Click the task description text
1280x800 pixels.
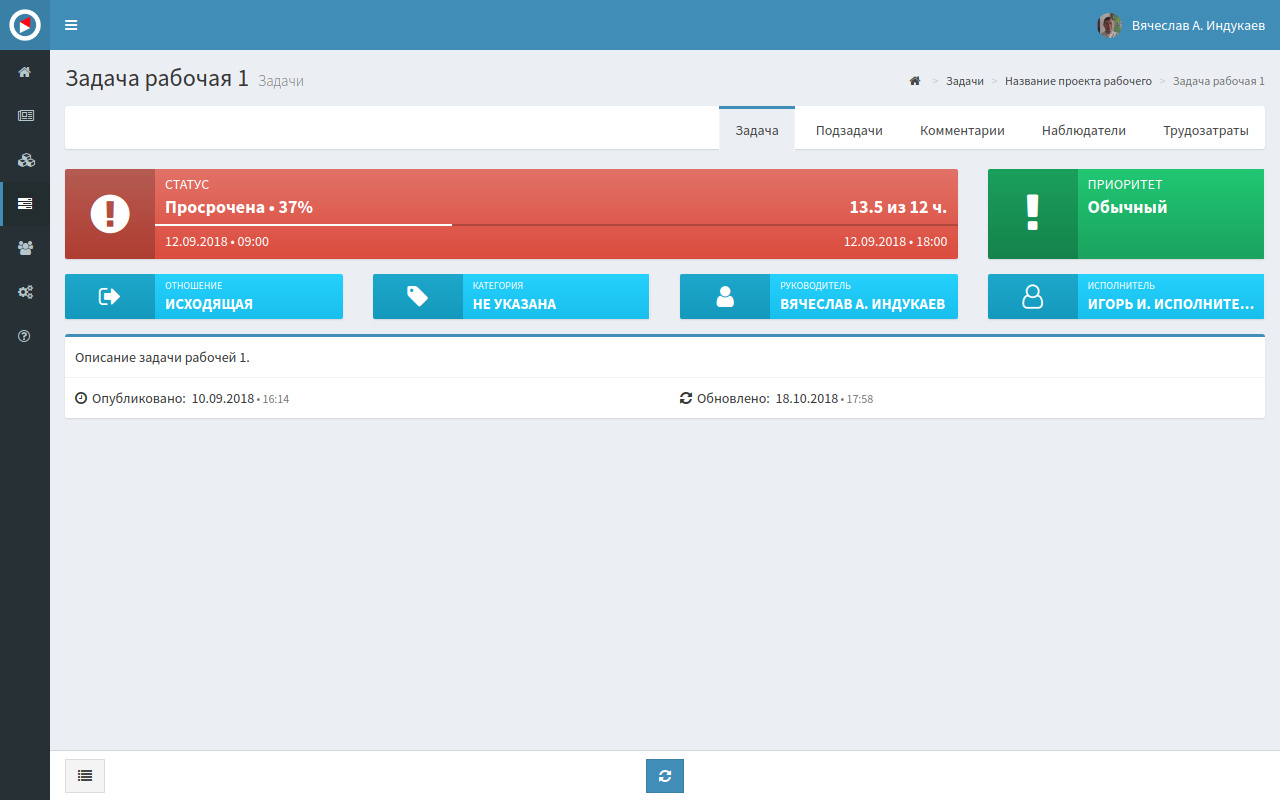click(163, 357)
